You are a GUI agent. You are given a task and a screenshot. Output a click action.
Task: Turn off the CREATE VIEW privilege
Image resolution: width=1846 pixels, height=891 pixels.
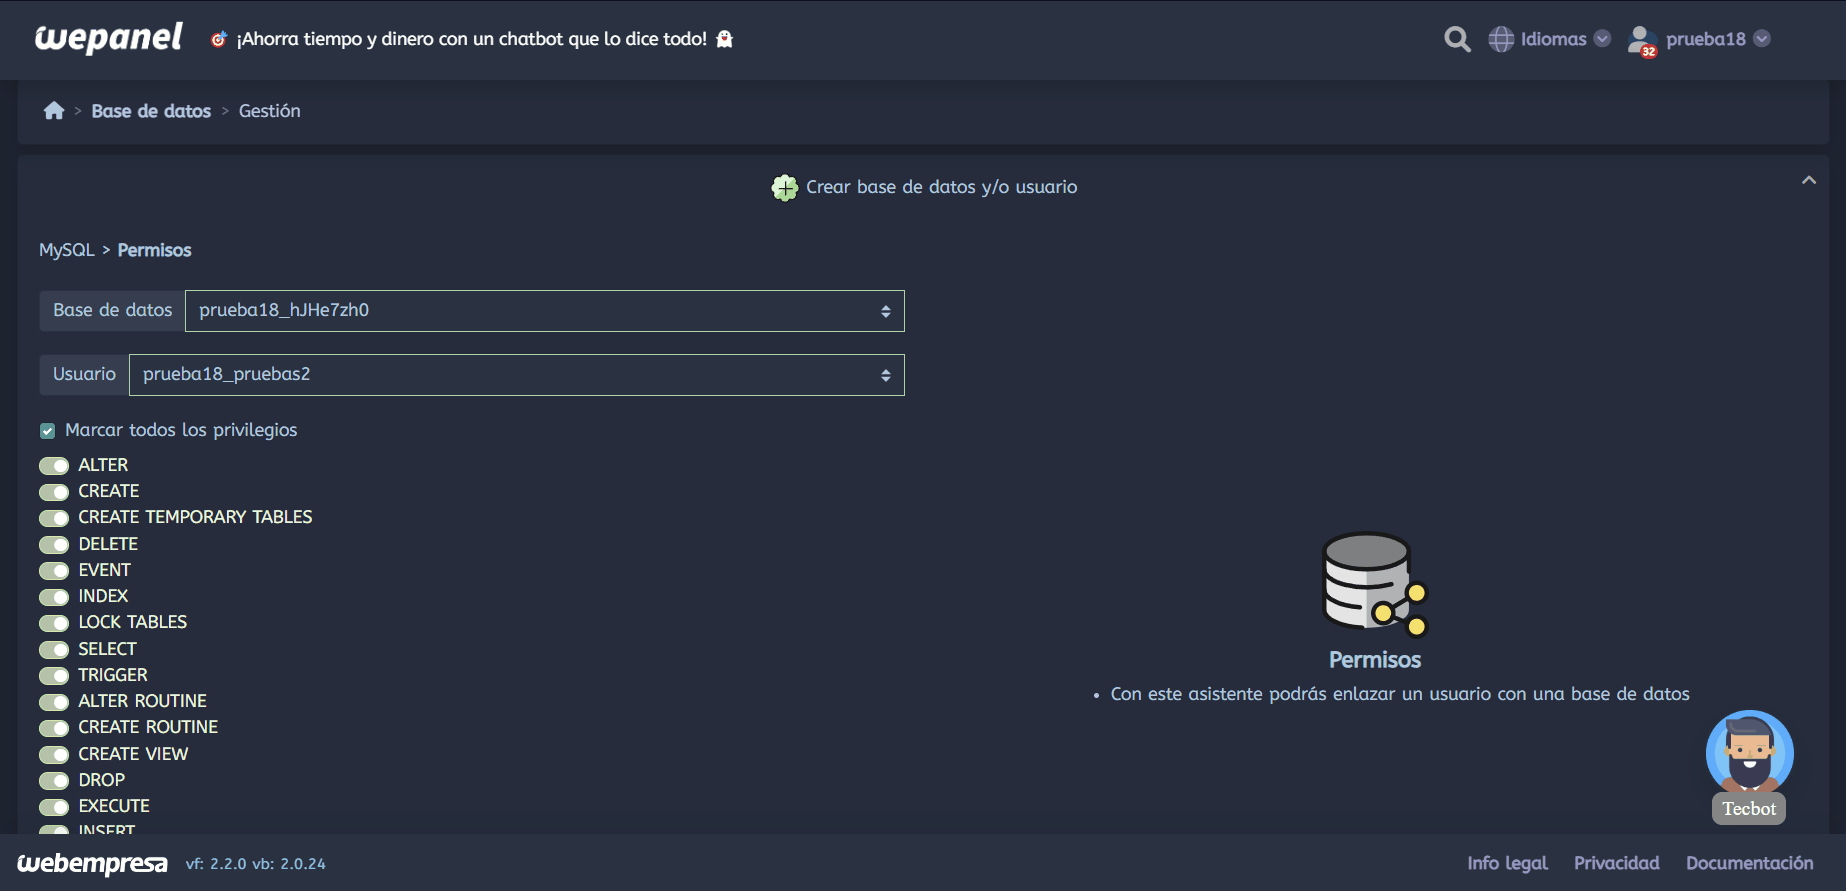(54, 755)
